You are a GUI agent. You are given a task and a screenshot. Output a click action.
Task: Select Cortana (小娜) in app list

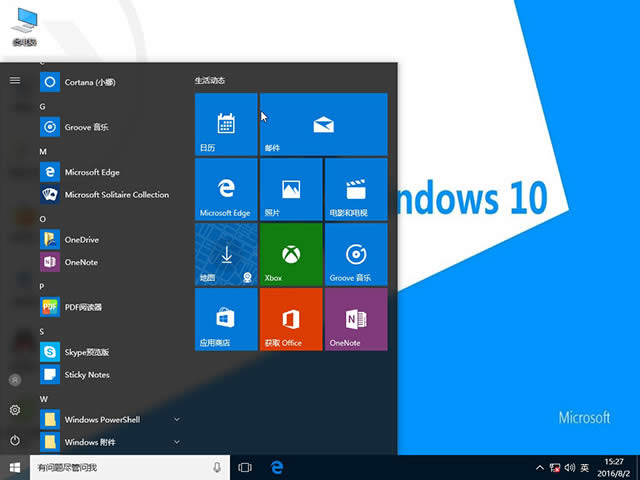coord(92,82)
